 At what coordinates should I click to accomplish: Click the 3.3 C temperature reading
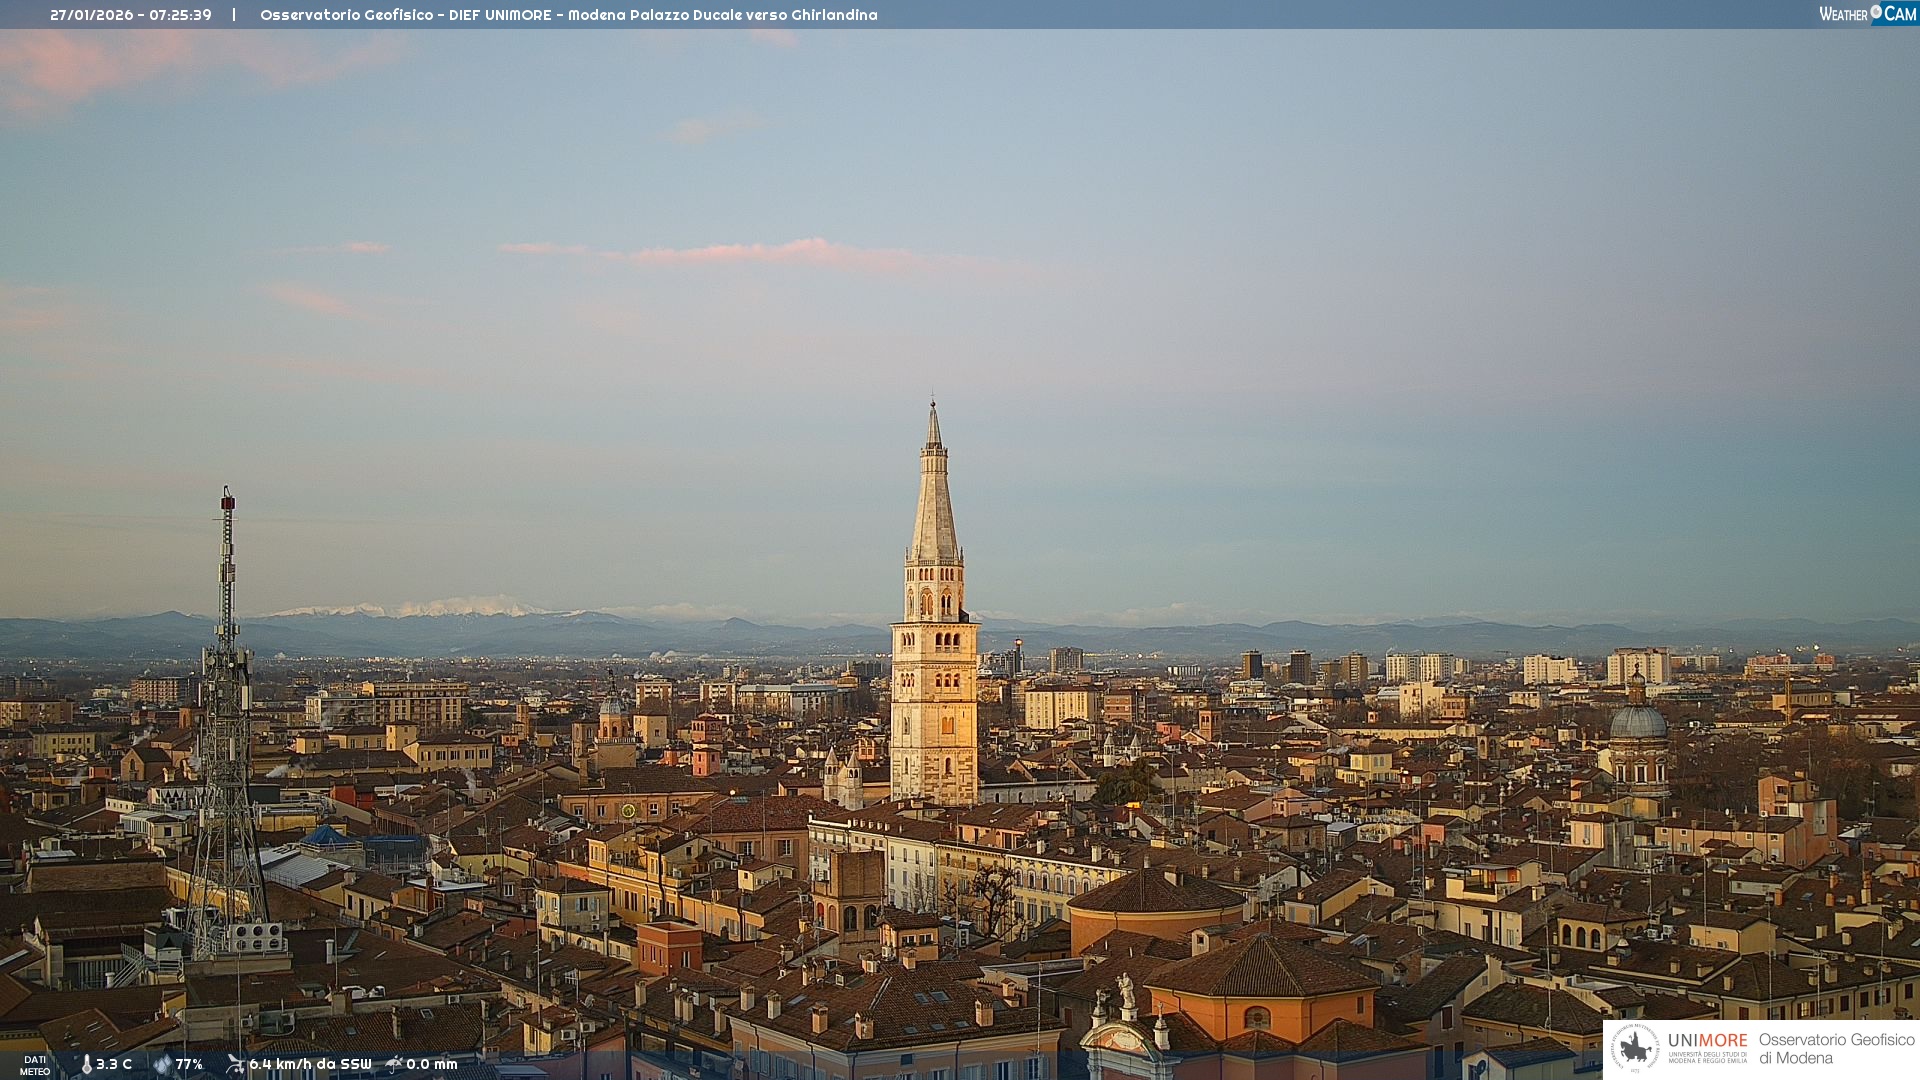(114, 1065)
